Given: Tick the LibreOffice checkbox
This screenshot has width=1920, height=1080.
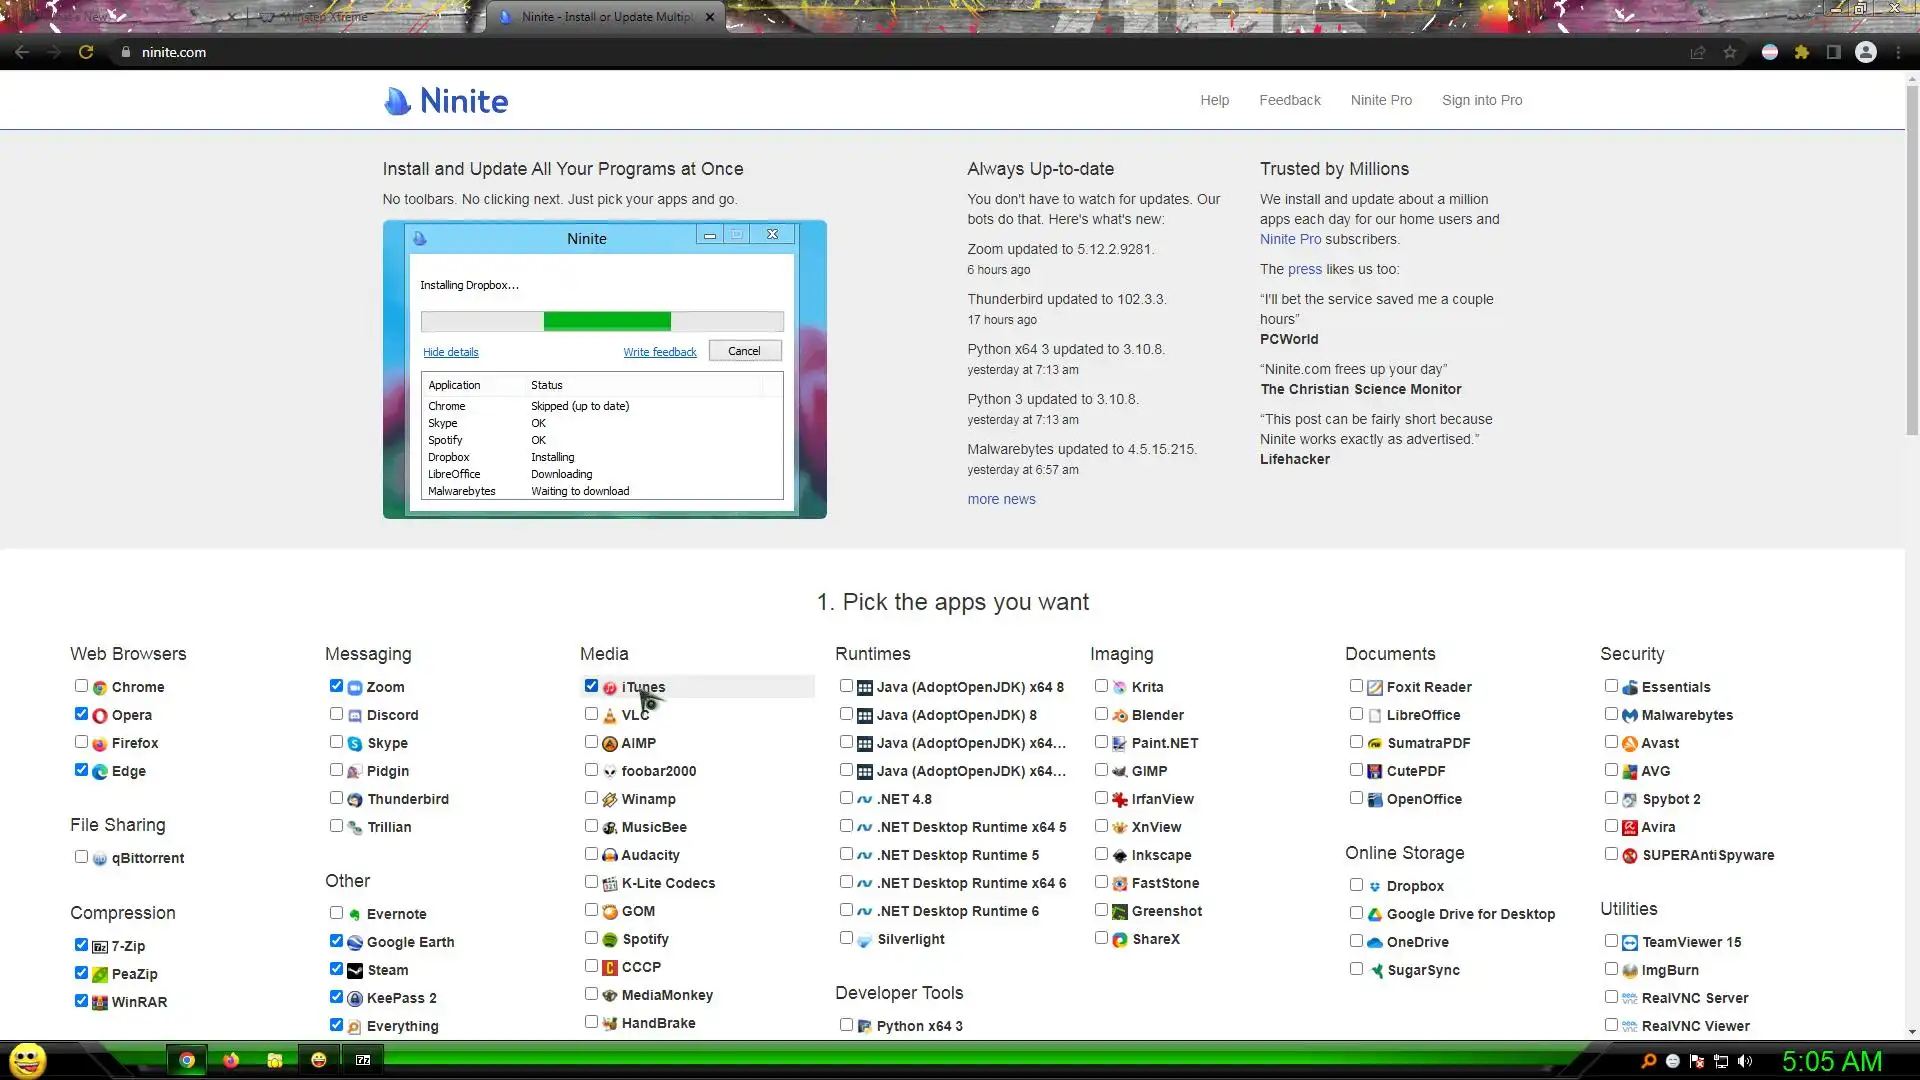Looking at the screenshot, I should 1356,714.
